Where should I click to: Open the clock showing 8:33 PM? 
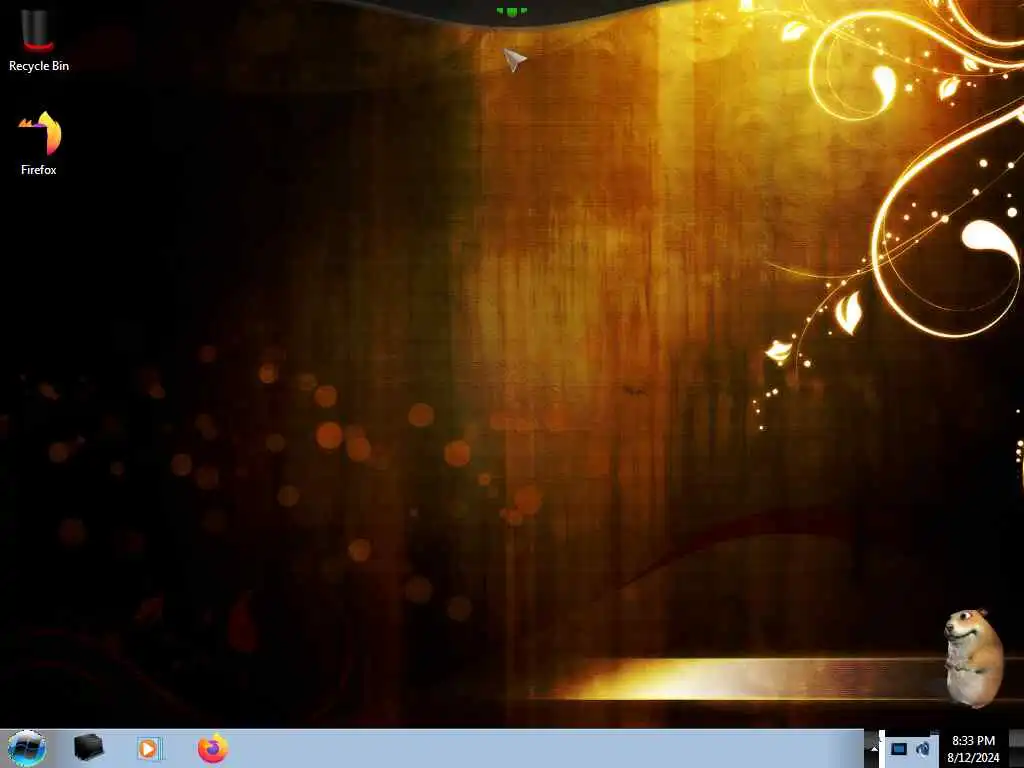(973, 749)
